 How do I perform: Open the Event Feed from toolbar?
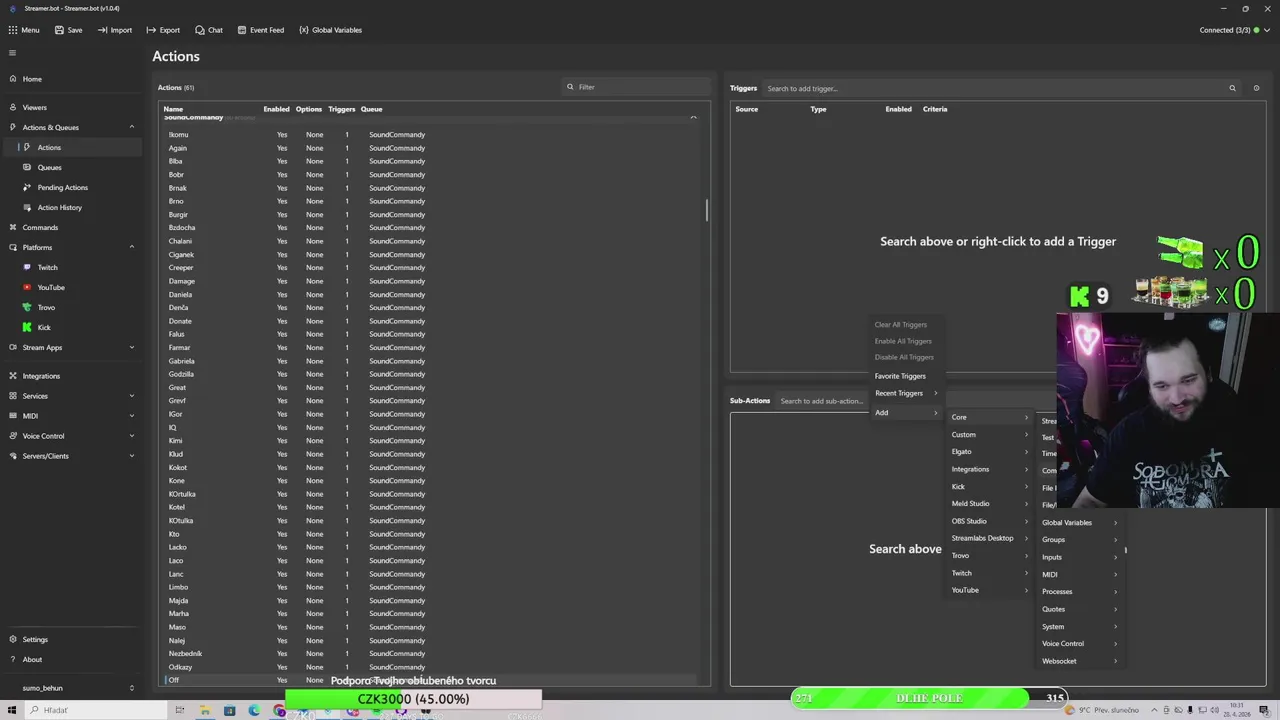tap(260, 30)
